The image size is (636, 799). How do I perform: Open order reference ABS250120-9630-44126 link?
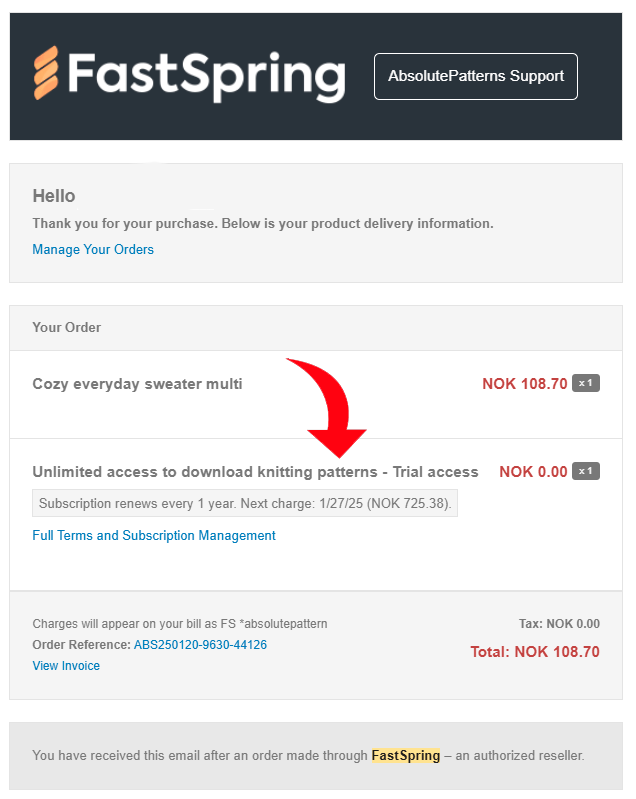pos(200,645)
